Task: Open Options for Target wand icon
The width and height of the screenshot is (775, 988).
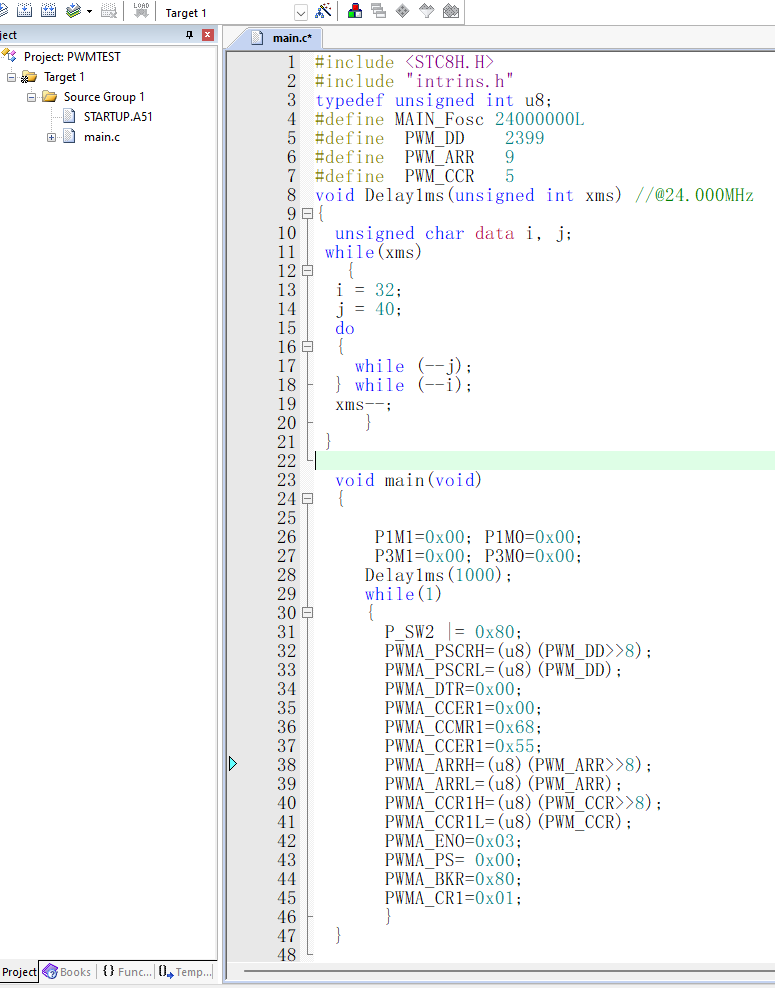Action: (323, 11)
